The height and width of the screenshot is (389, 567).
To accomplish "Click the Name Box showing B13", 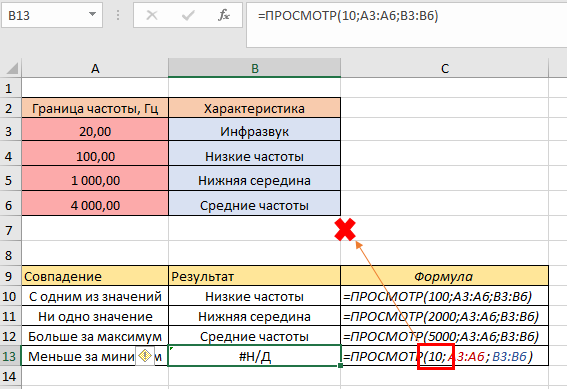I will [x=52, y=15].
